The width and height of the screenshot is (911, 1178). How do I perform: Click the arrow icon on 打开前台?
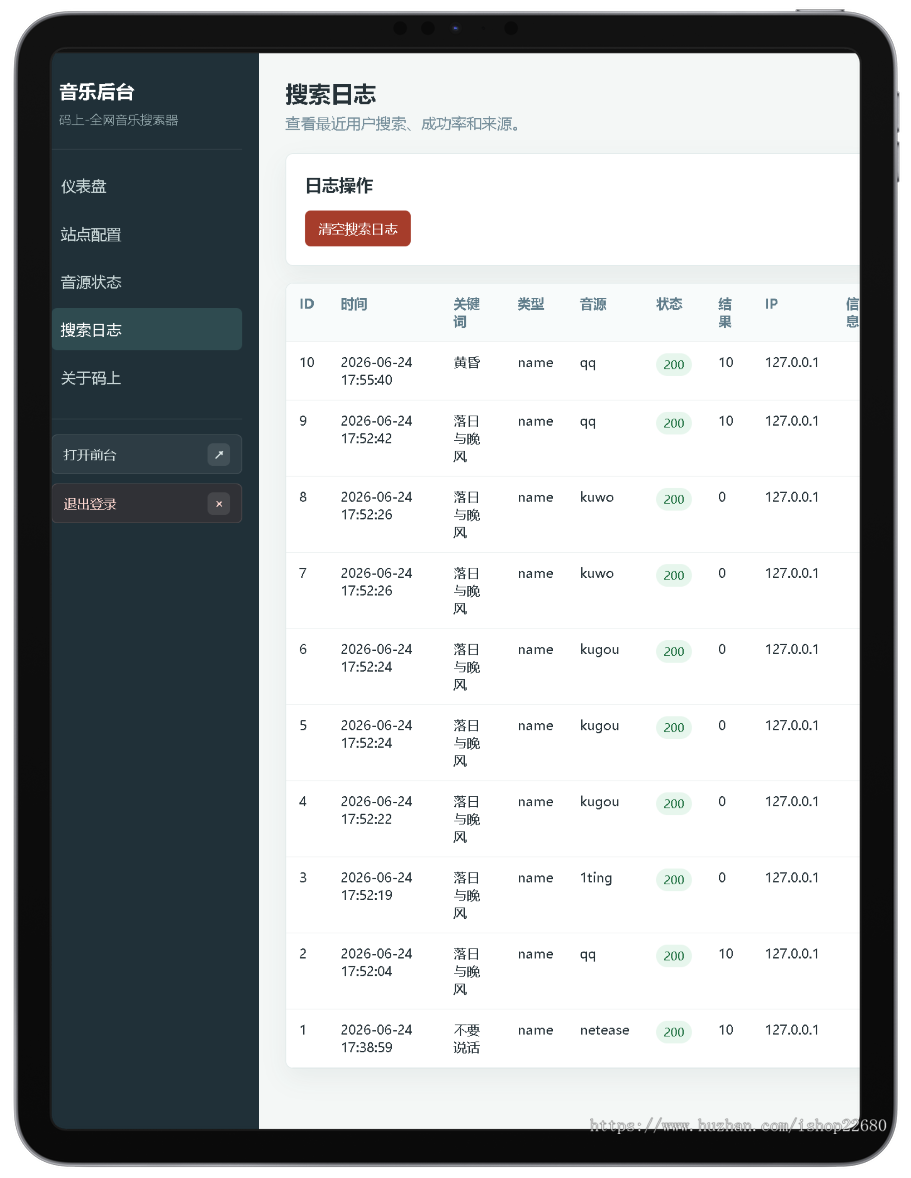(219, 455)
